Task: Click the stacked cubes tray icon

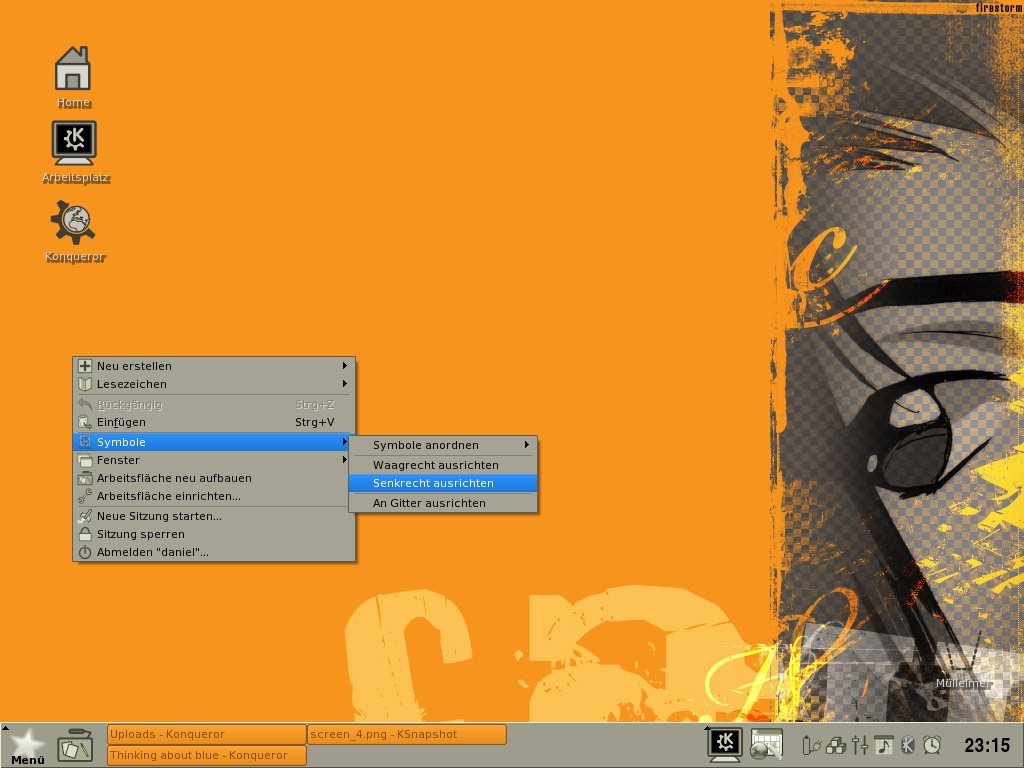Action: tap(835, 744)
